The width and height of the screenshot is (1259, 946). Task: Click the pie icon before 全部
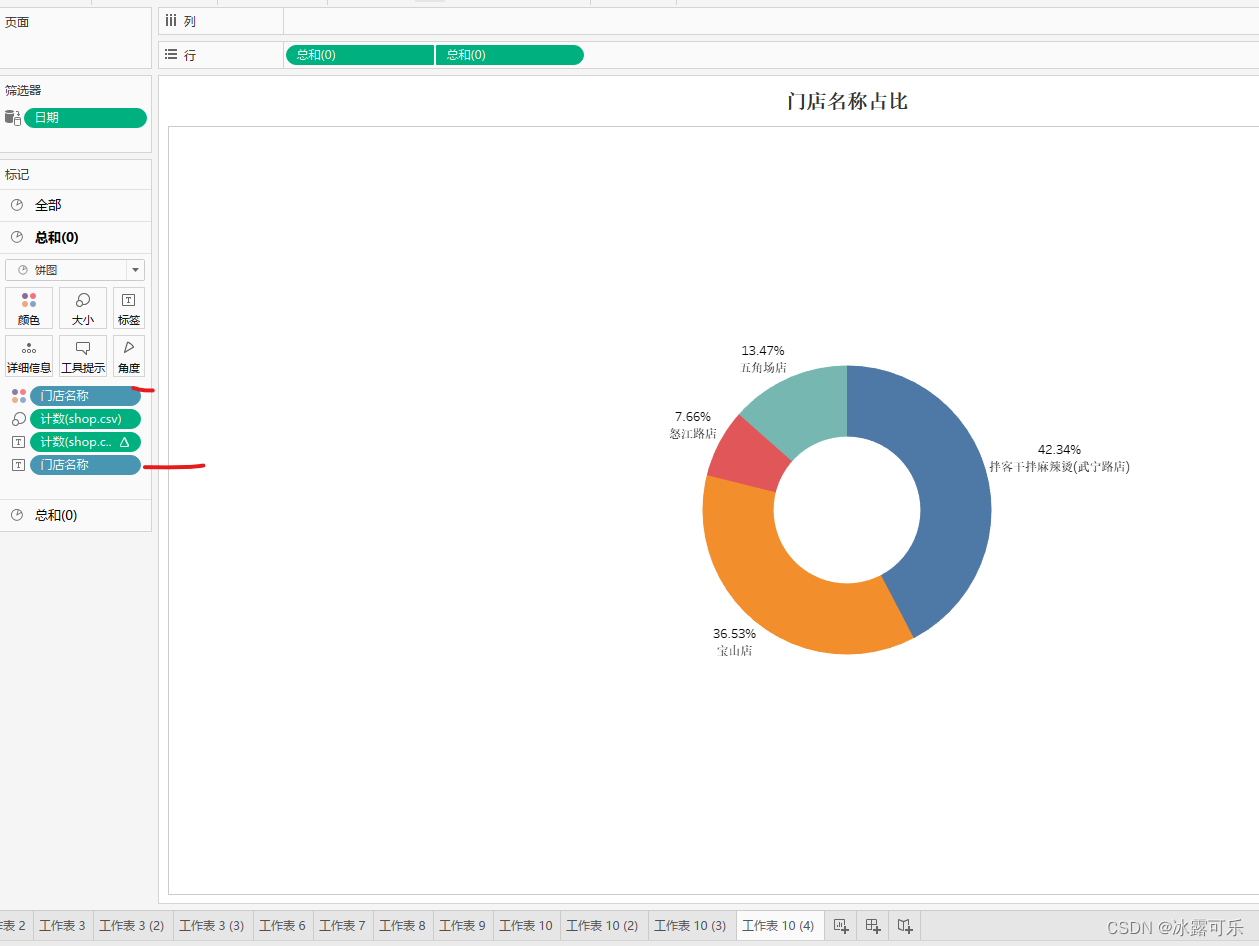(x=17, y=205)
